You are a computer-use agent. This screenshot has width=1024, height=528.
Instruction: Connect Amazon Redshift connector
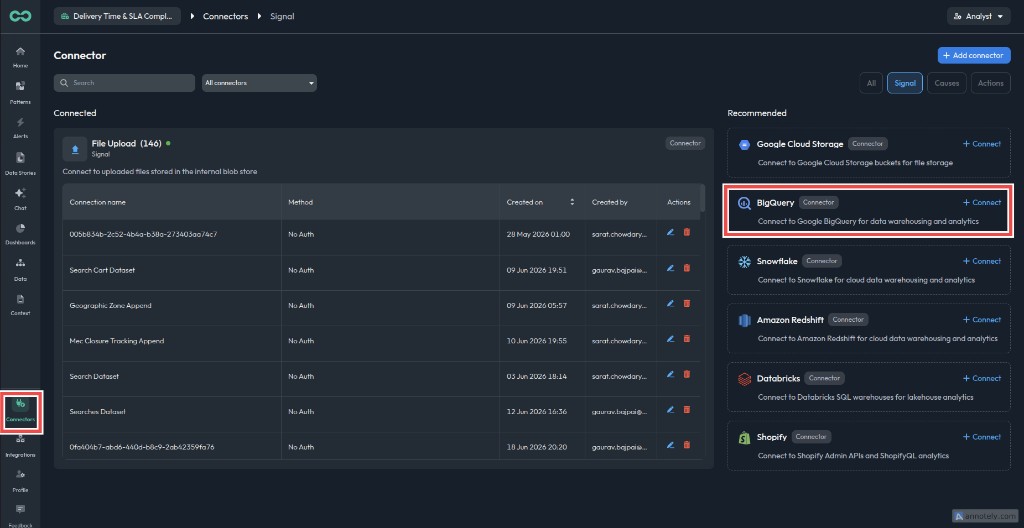[982, 320]
